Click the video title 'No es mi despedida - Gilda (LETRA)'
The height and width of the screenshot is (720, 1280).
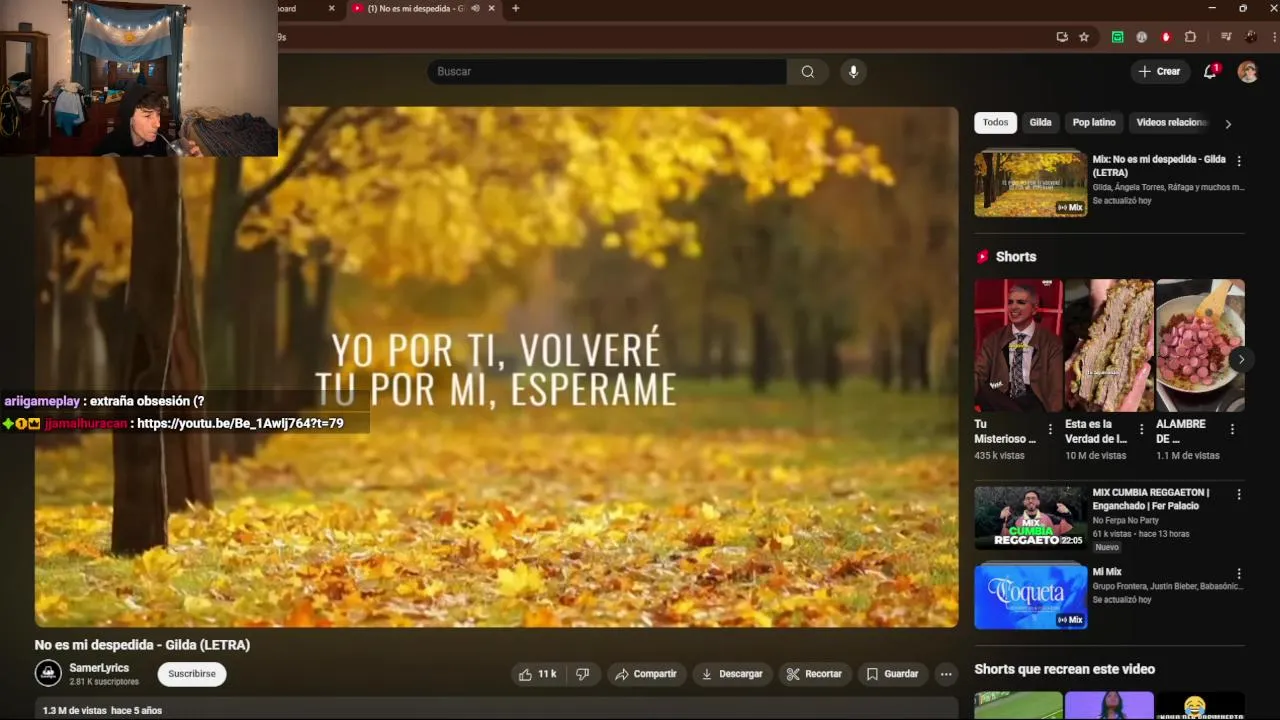(x=142, y=645)
